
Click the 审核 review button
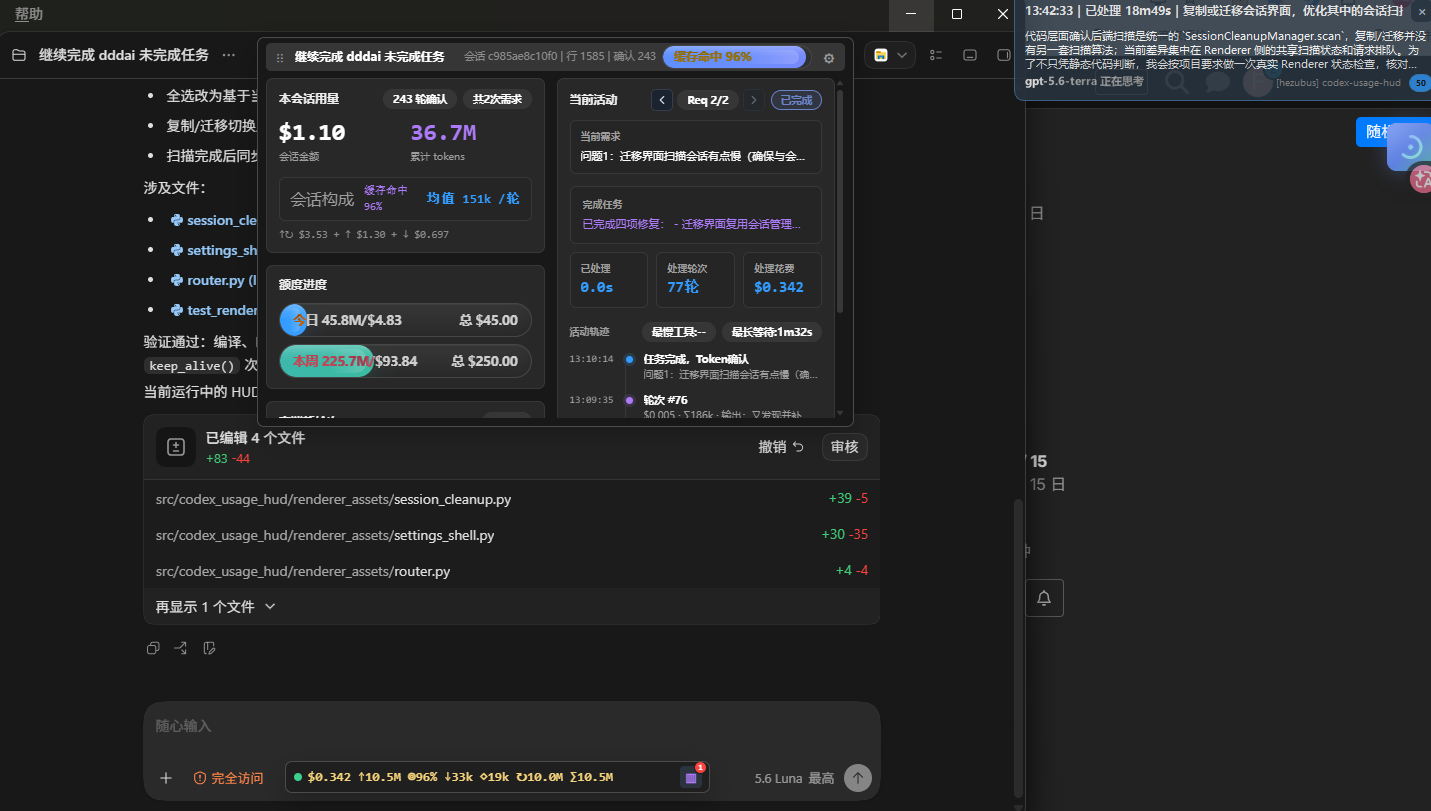pos(845,447)
